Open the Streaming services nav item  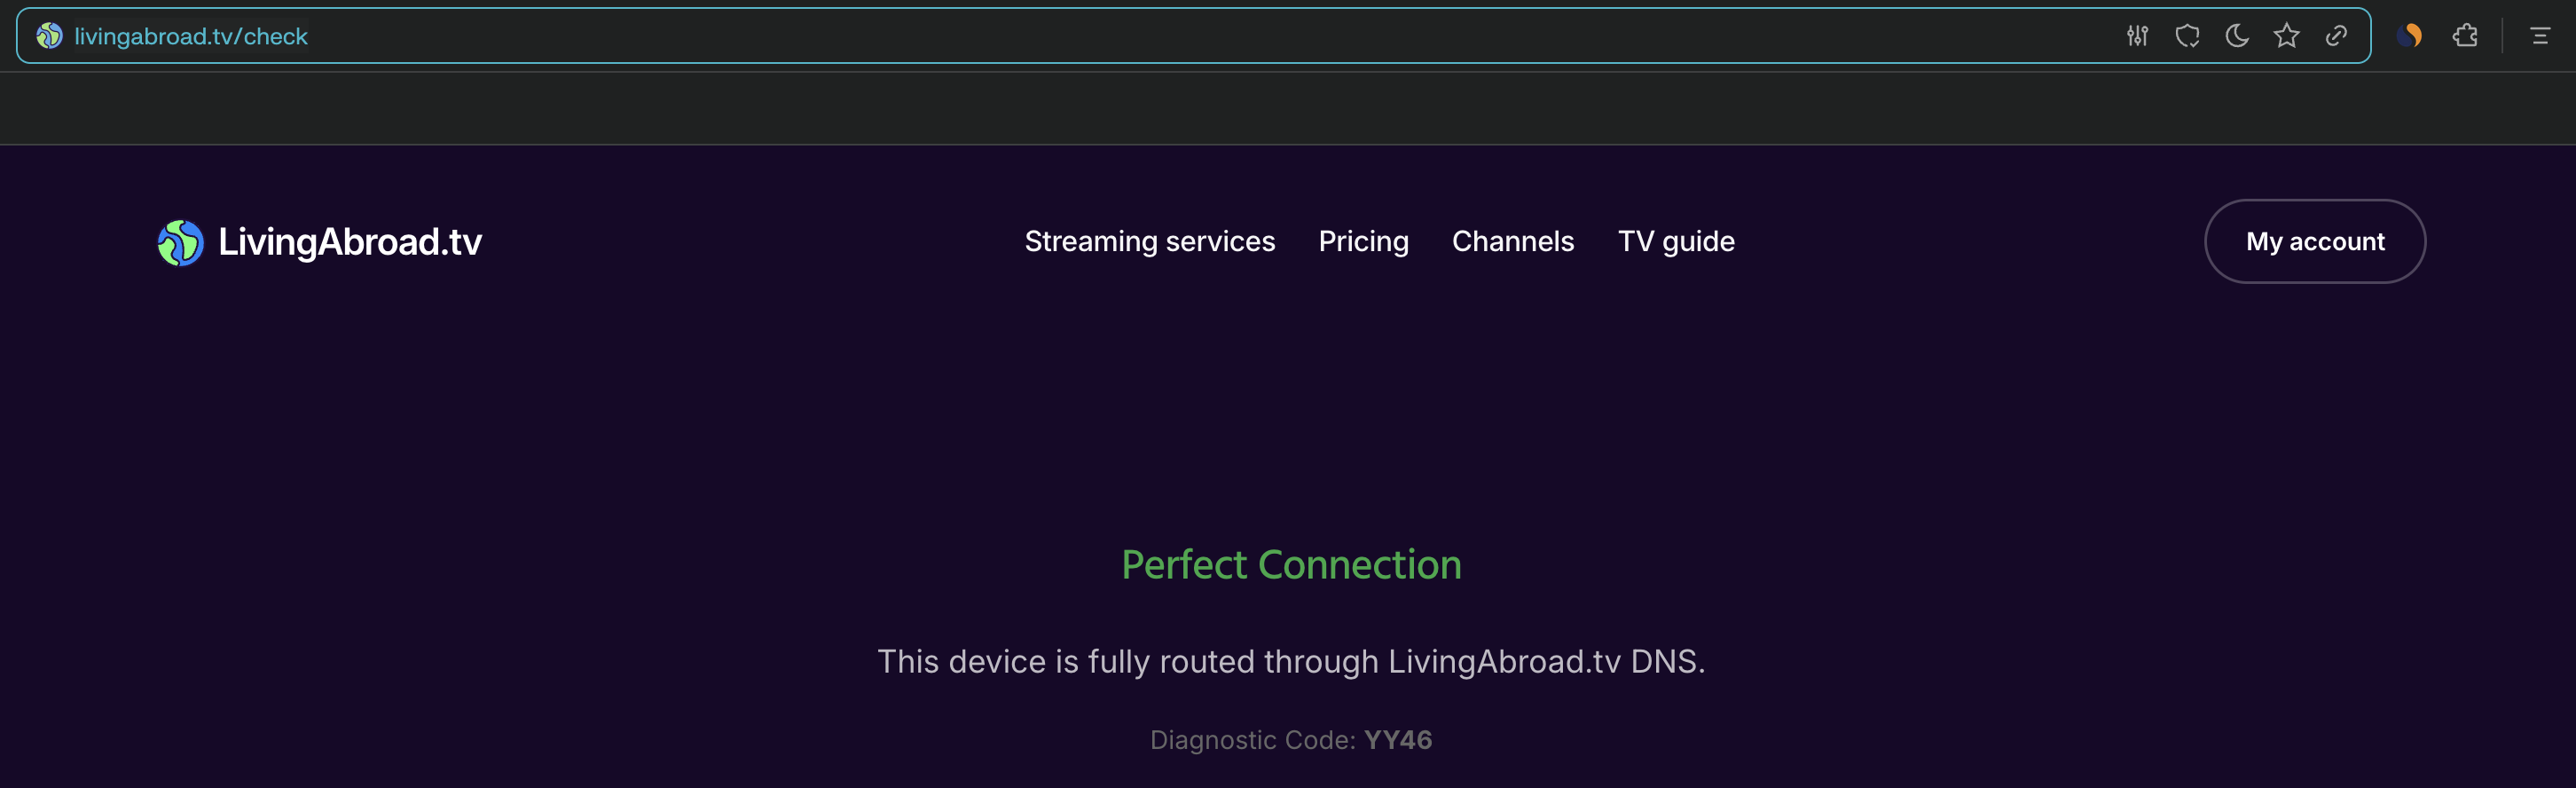1149,241
